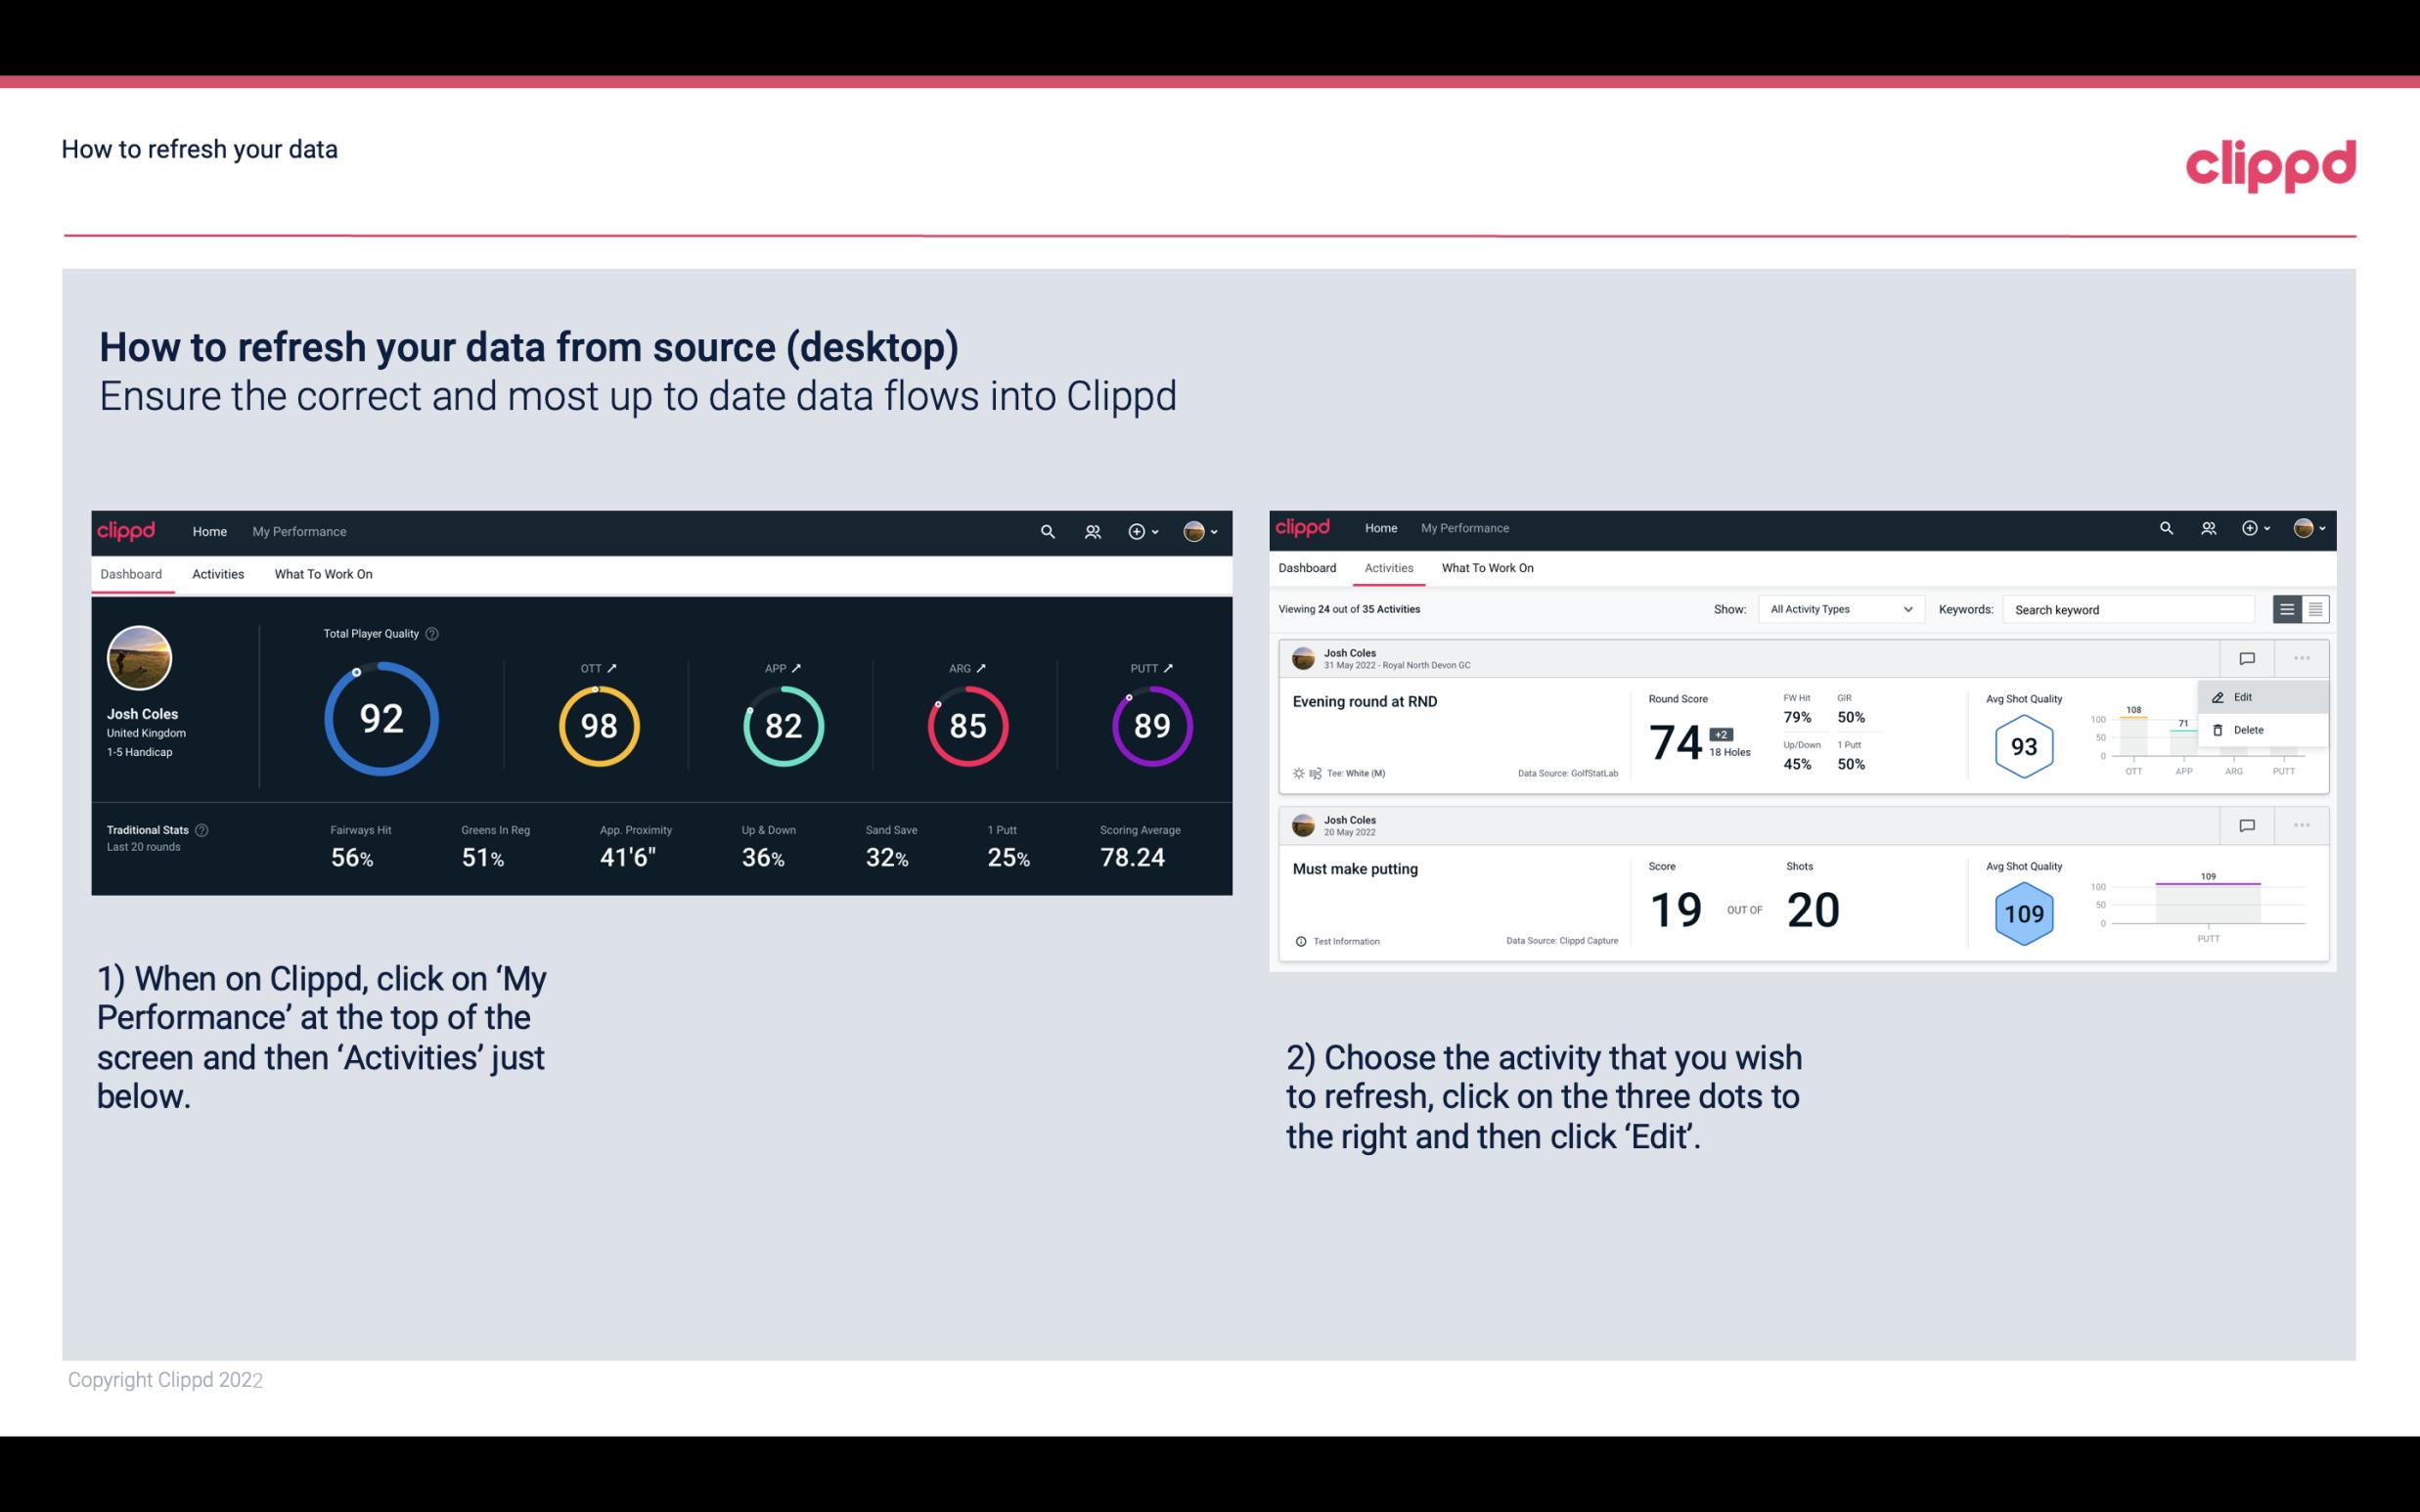
Task: Click Delete option in the dropdown menu
Action: [x=2249, y=729]
